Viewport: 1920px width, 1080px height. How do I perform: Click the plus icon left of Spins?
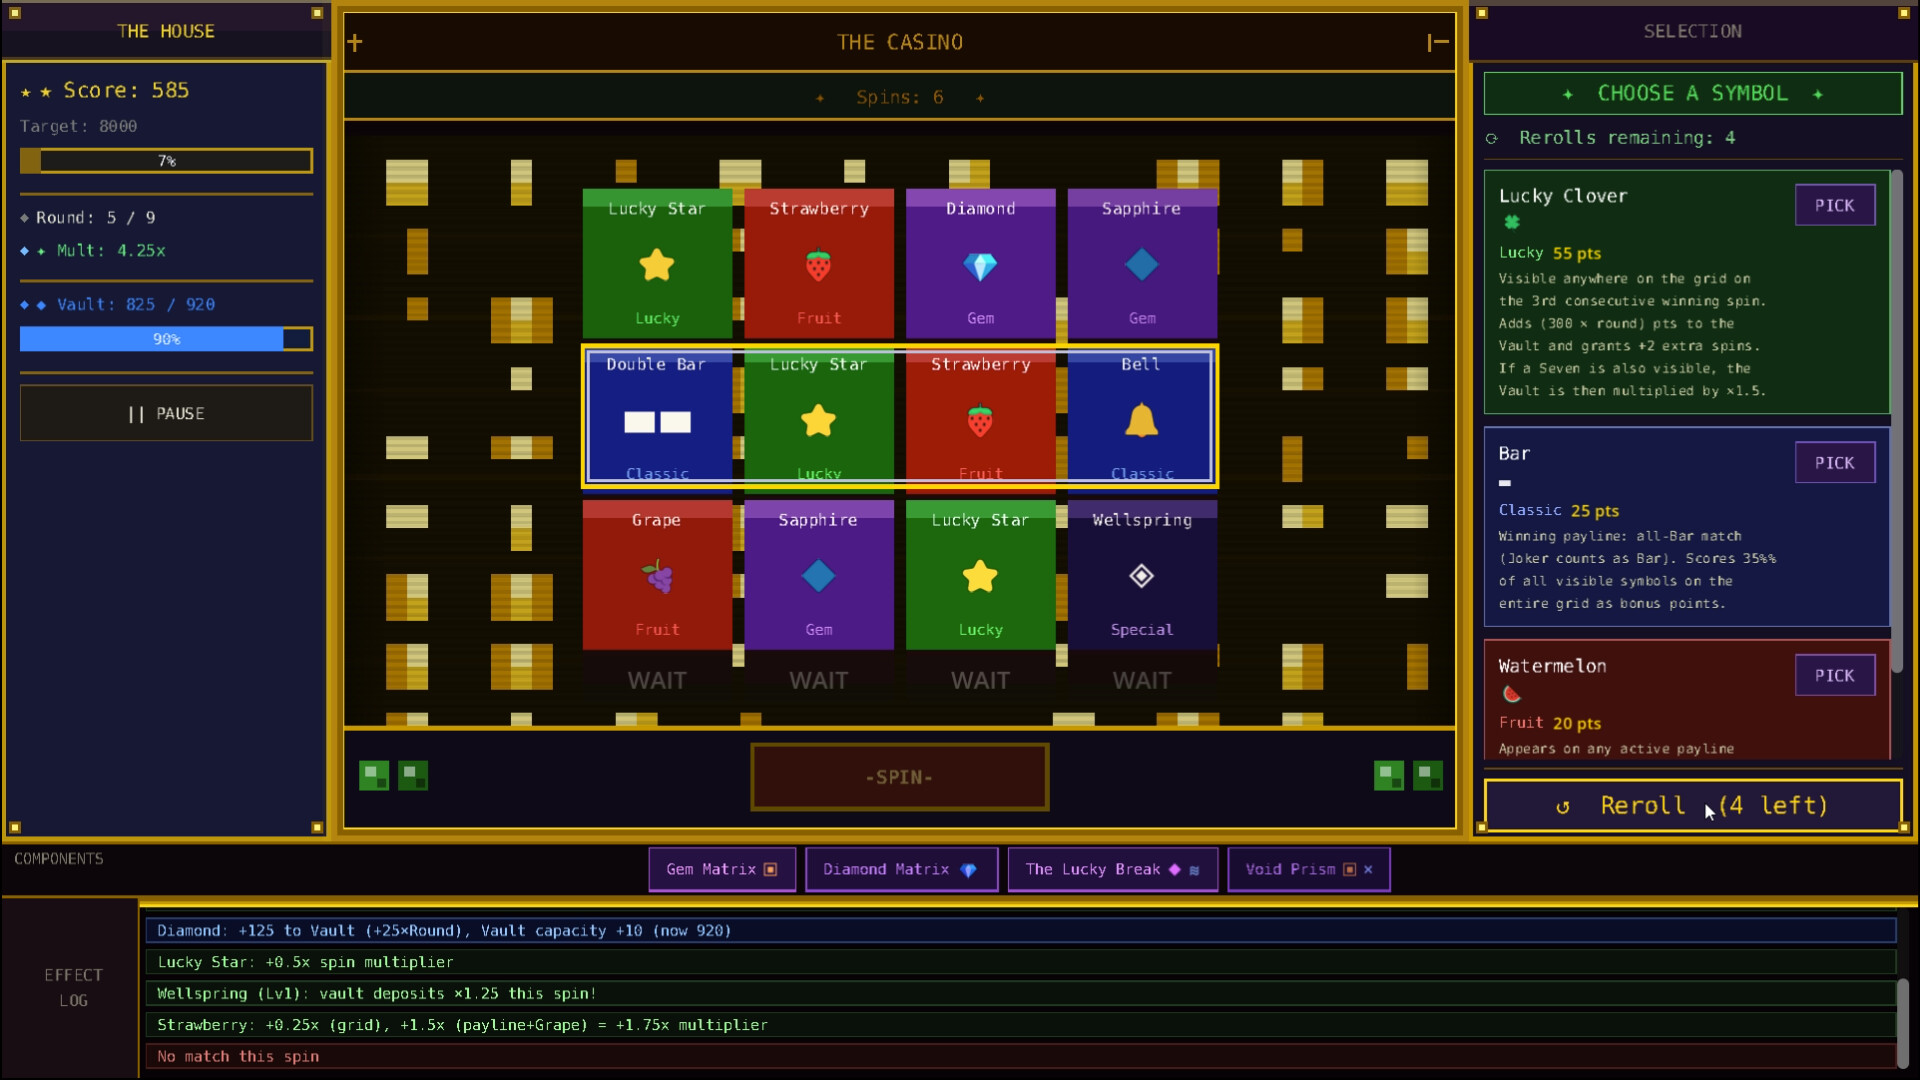820,98
